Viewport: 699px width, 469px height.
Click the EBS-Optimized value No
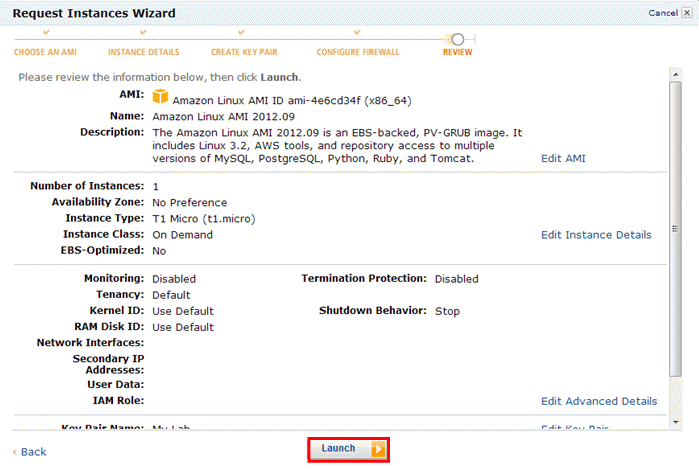pos(159,251)
